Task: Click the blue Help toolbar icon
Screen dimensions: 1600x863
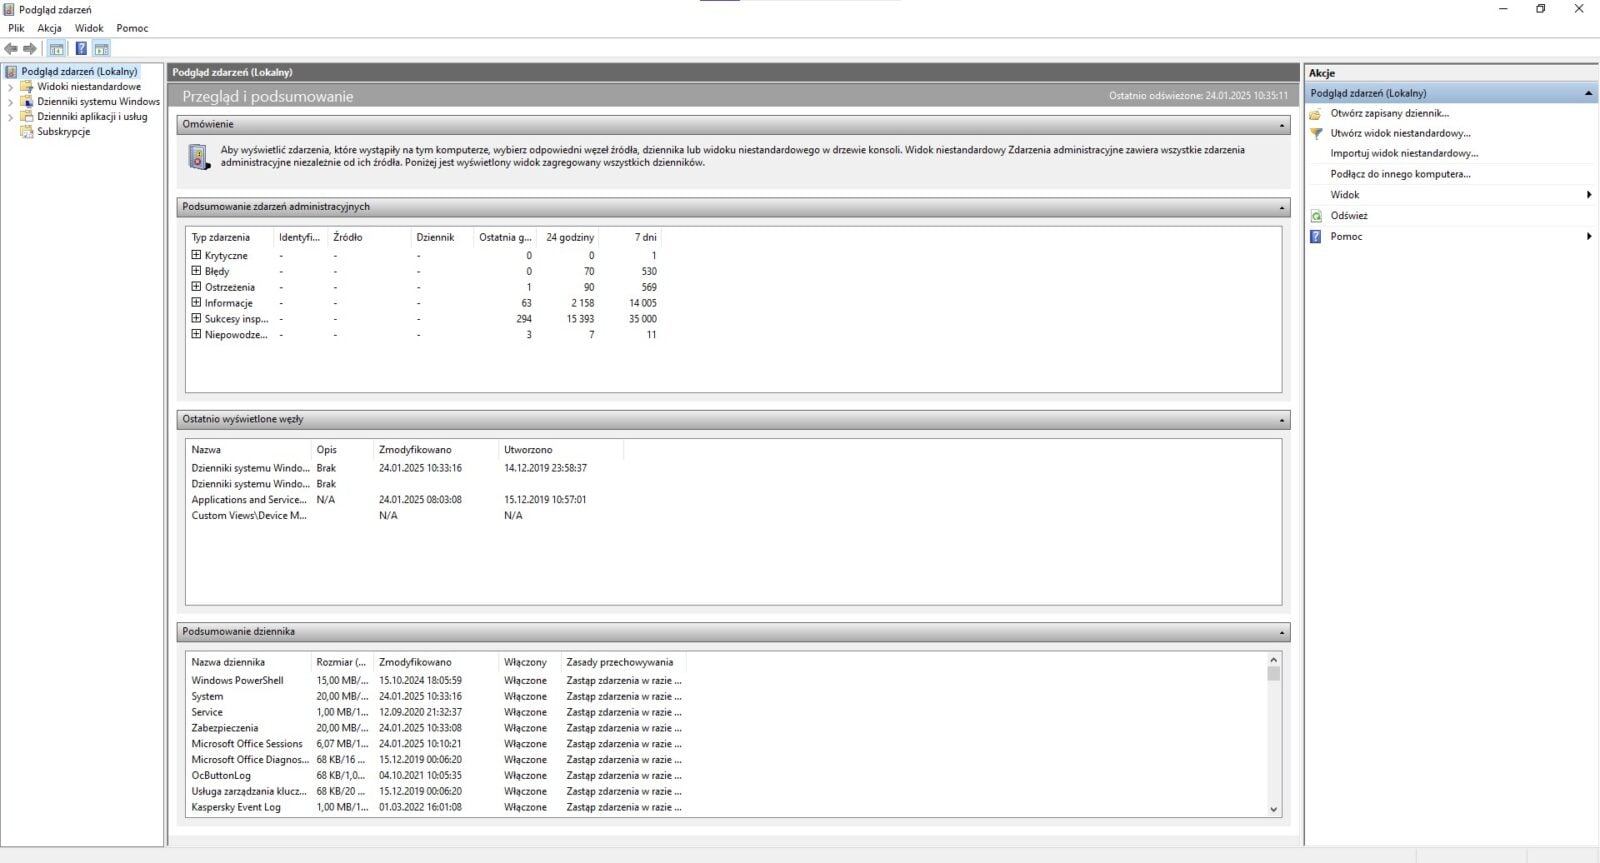Action: (x=81, y=49)
